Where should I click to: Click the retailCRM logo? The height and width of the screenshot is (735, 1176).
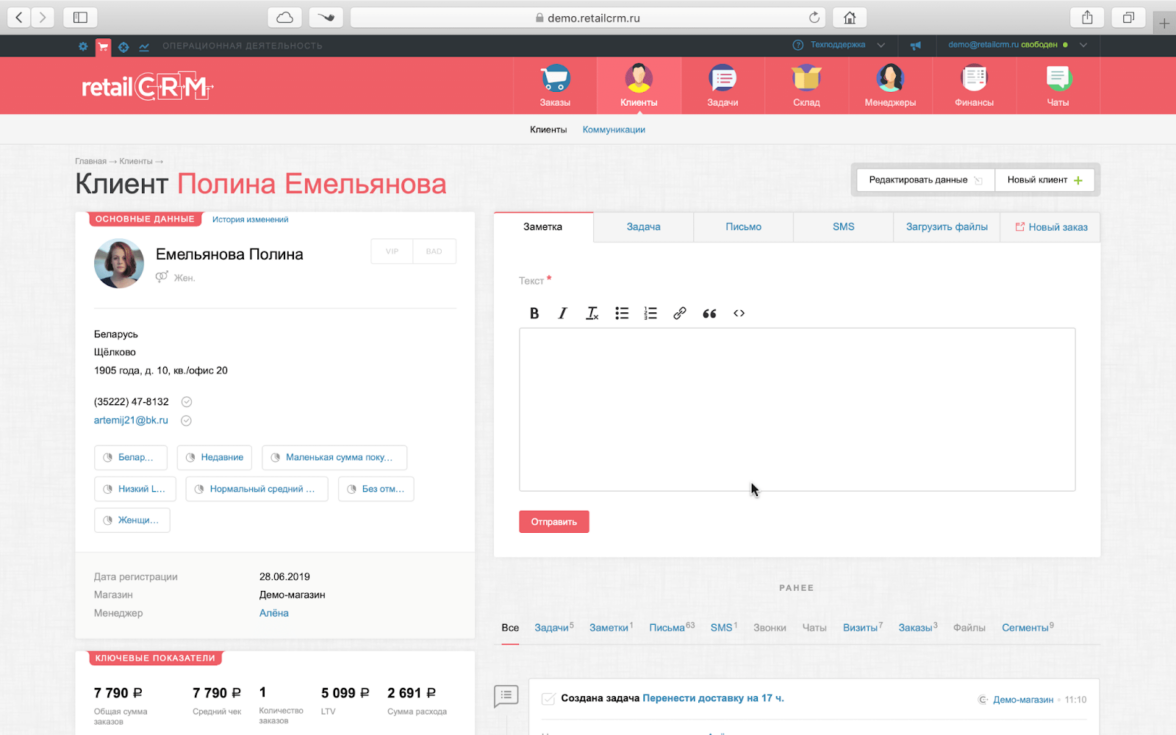(x=147, y=87)
